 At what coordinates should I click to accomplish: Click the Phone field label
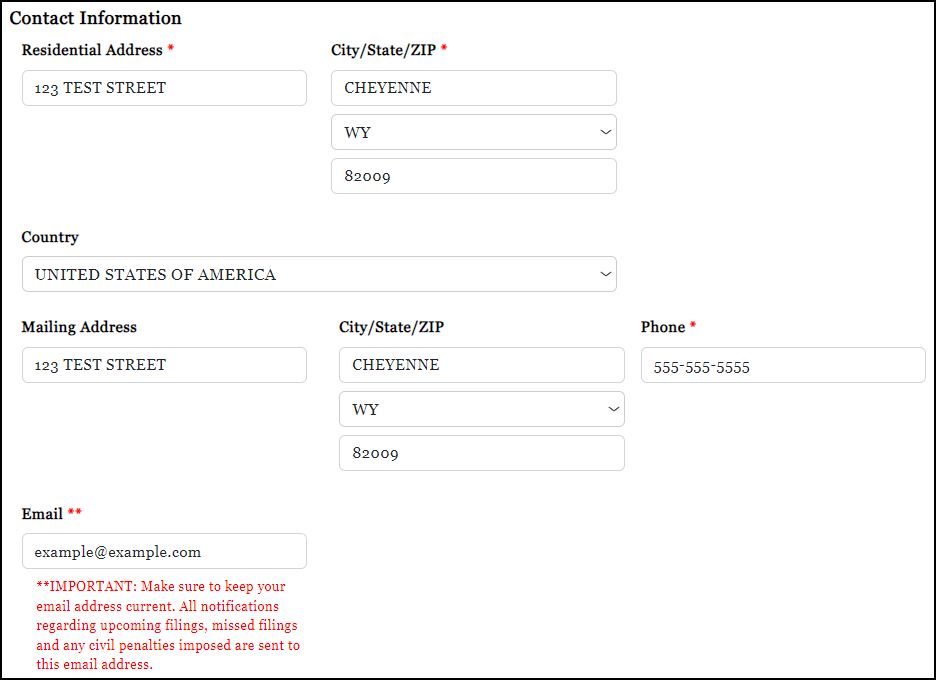[662, 327]
